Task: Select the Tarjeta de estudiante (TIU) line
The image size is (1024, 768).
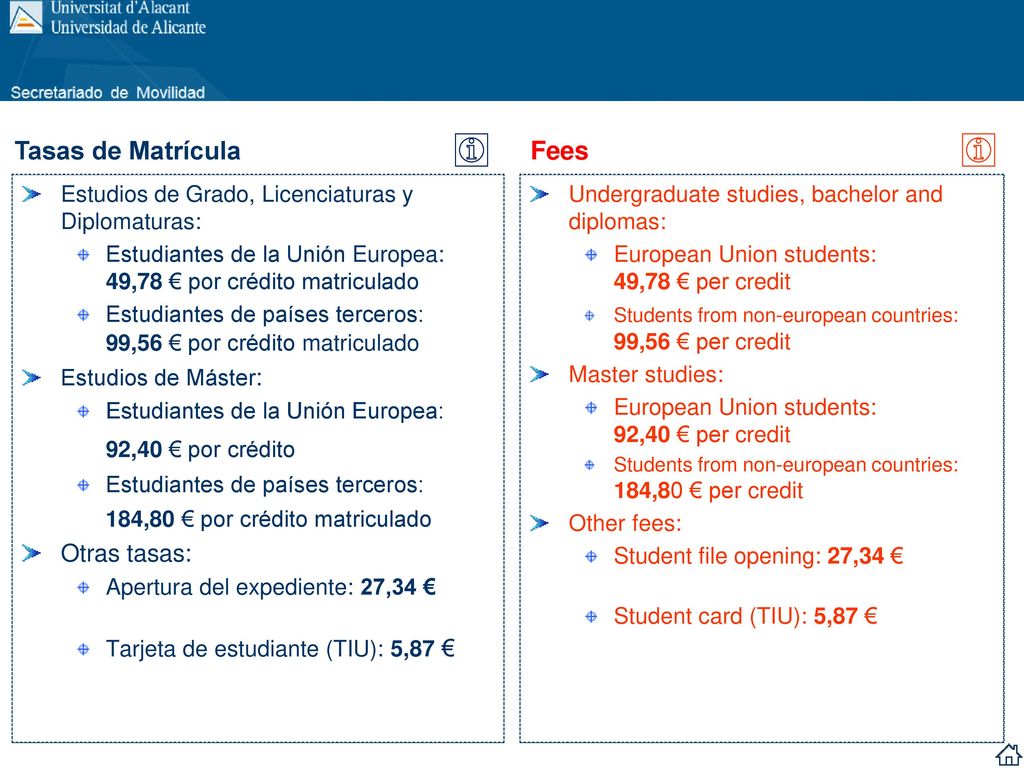Action: click(x=280, y=649)
